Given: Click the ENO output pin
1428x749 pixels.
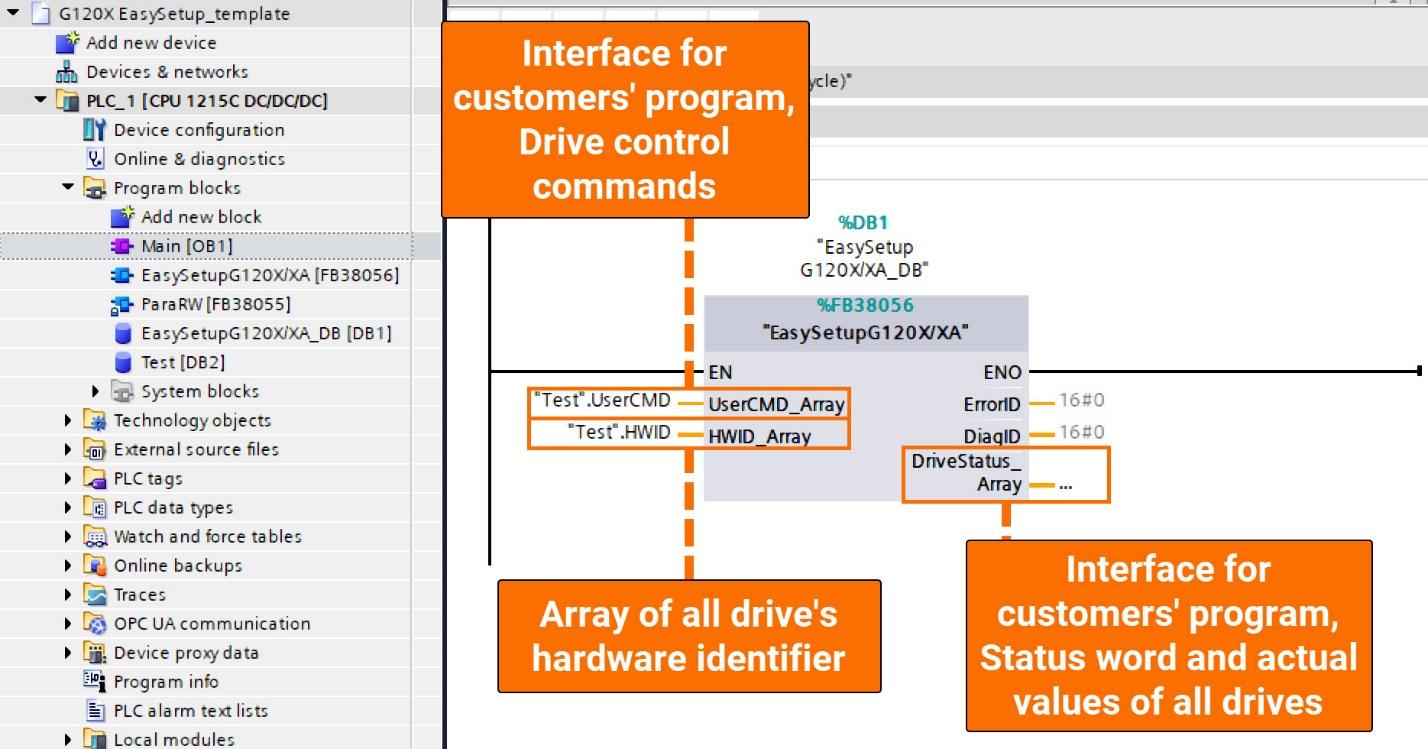Looking at the screenshot, I should (1002, 372).
